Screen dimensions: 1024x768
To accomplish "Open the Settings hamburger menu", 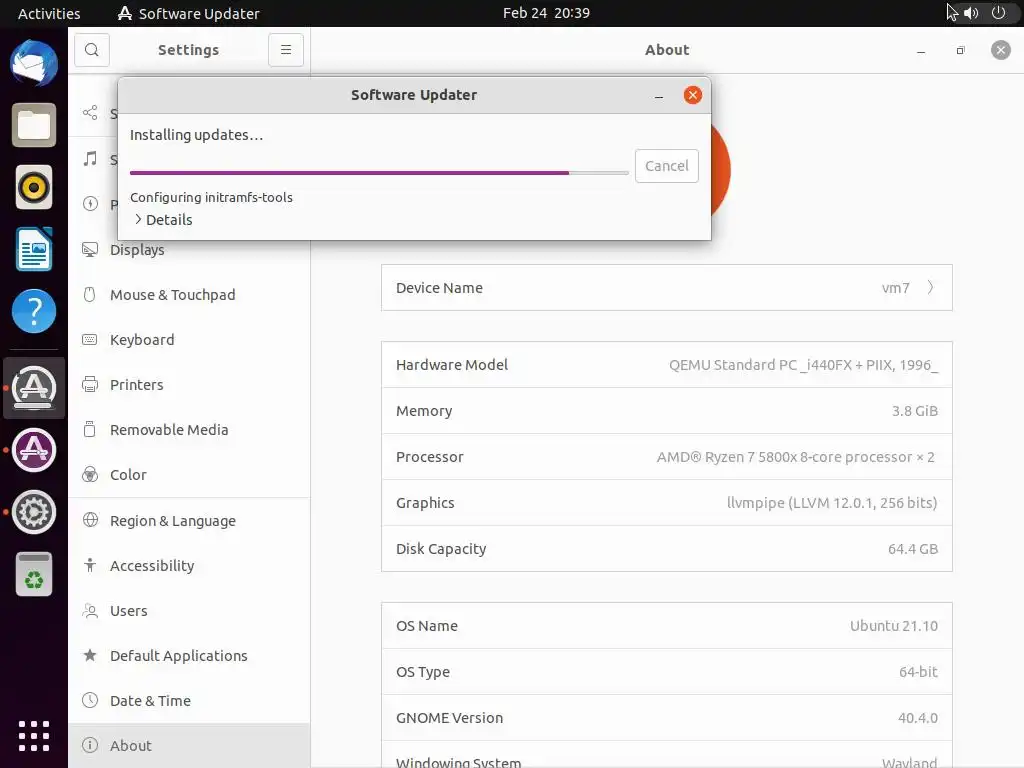I will (286, 50).
